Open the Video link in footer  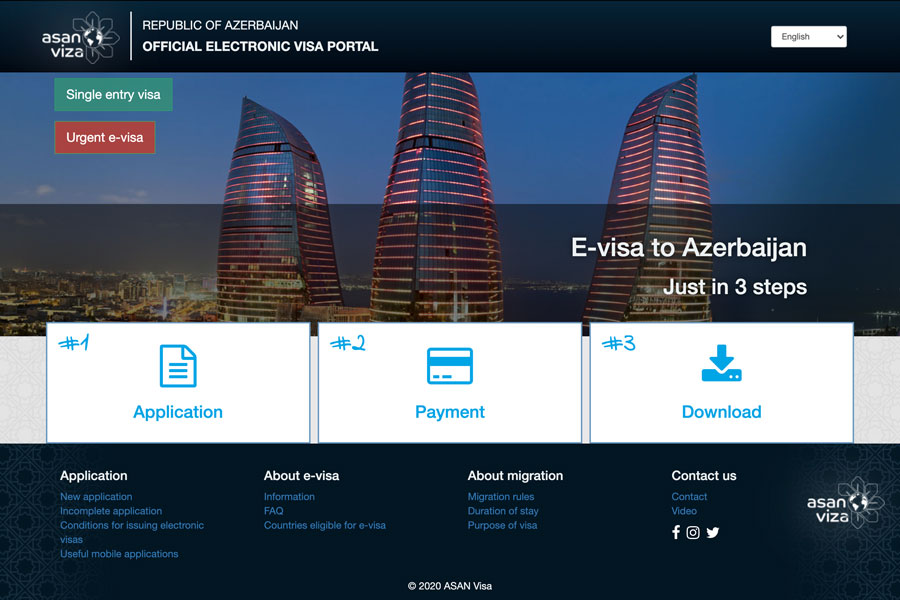click(684, 511)
